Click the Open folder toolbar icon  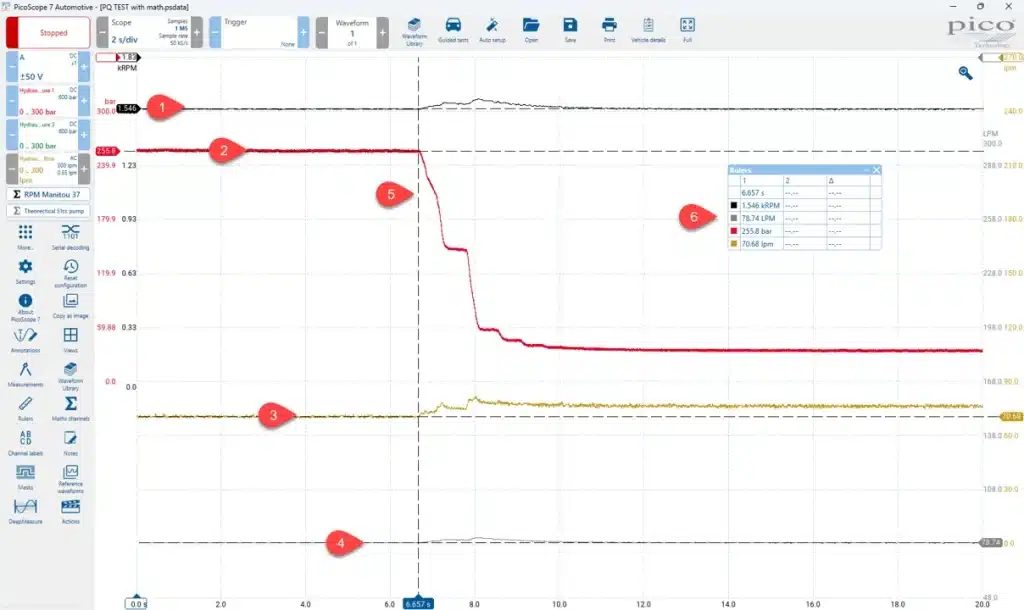pos(531,31)
